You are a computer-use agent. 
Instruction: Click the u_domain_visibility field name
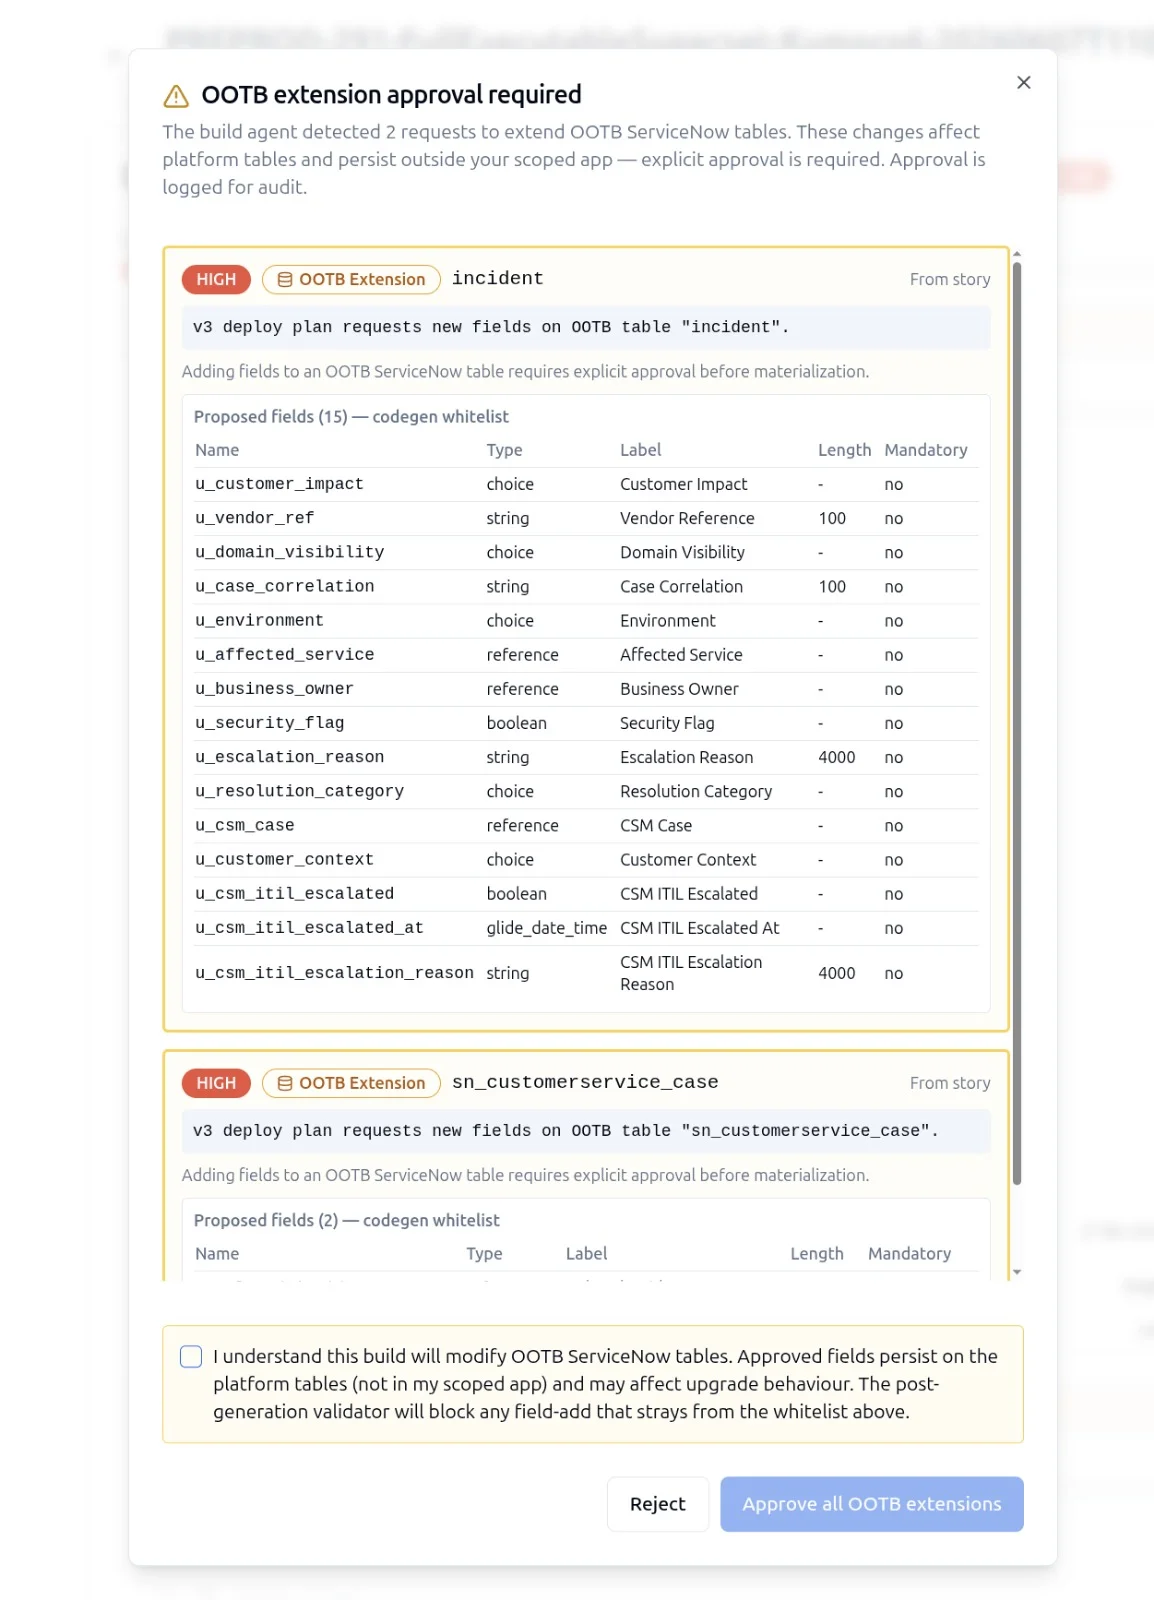(289, 552)
